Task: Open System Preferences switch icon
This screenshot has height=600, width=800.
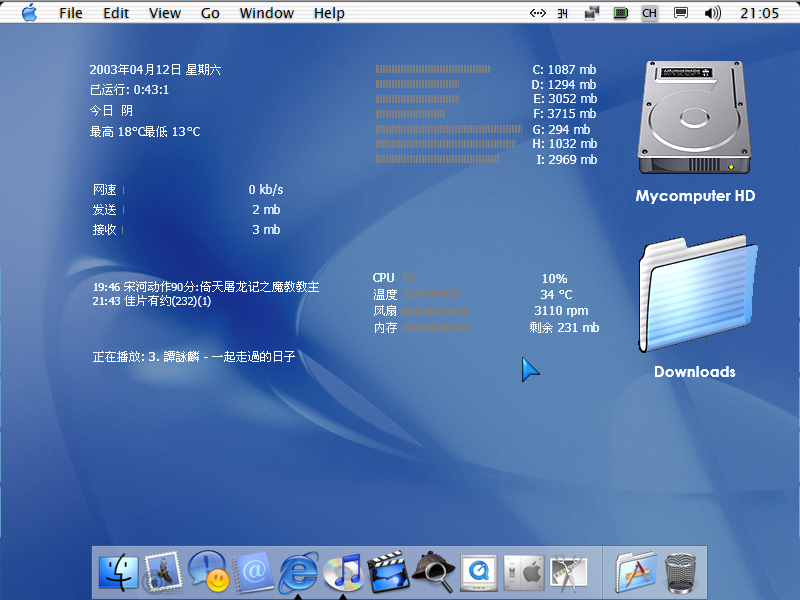Action: click(x=524, y=573)
